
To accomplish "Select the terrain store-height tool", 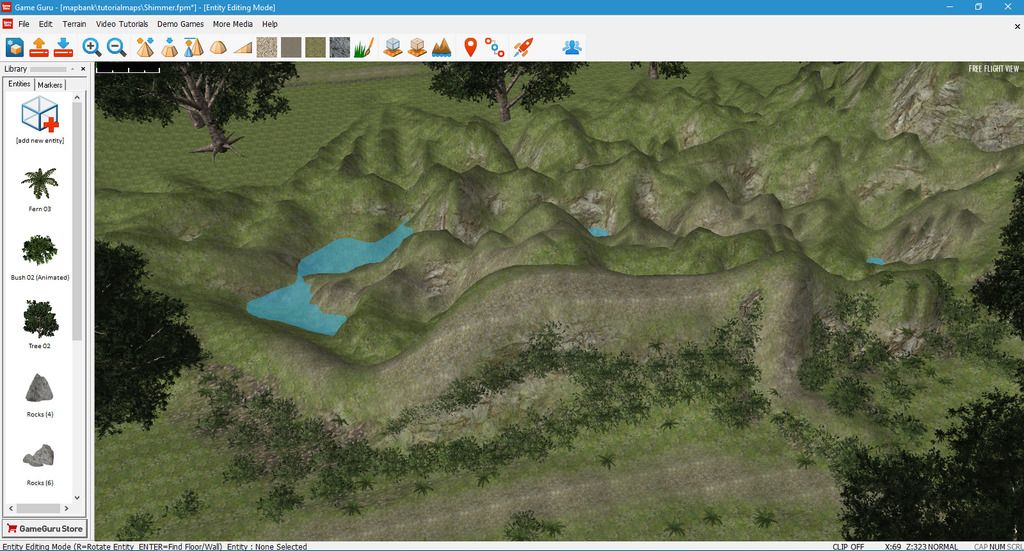I will (x=193, y=47).
